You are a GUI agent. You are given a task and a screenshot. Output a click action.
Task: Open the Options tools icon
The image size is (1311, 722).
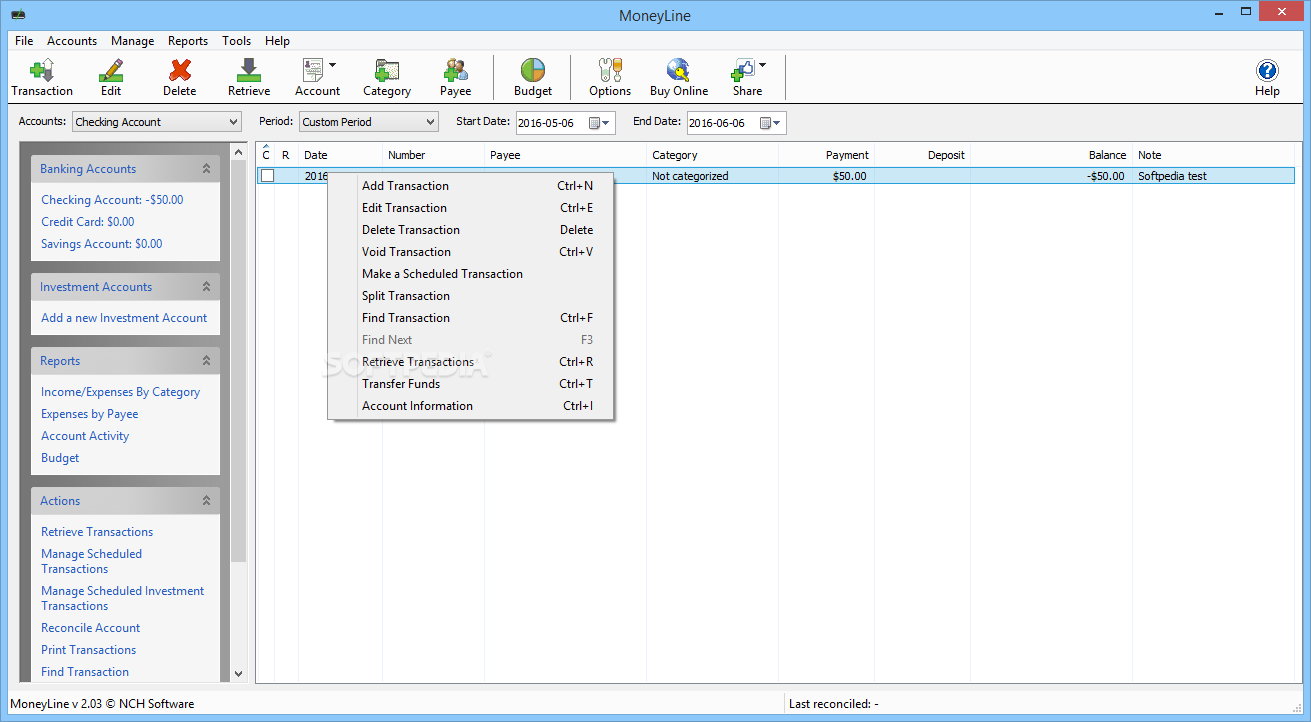(610, 70)
